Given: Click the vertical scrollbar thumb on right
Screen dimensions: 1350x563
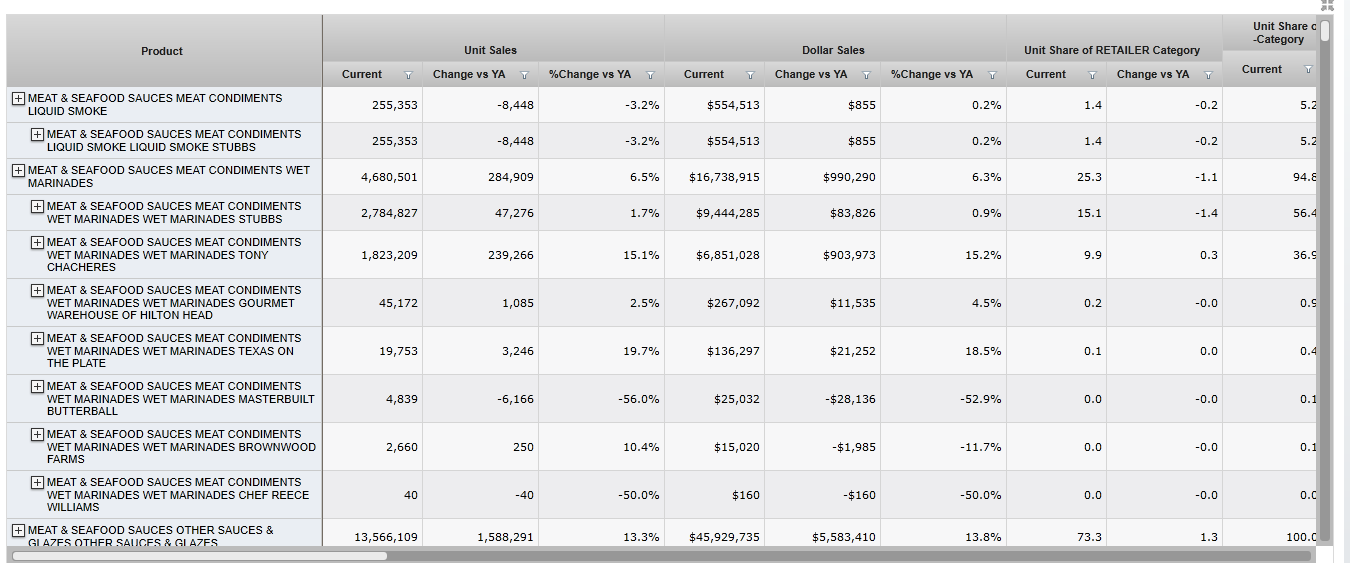Looking at the screenshot, I should coord(1325,31).
